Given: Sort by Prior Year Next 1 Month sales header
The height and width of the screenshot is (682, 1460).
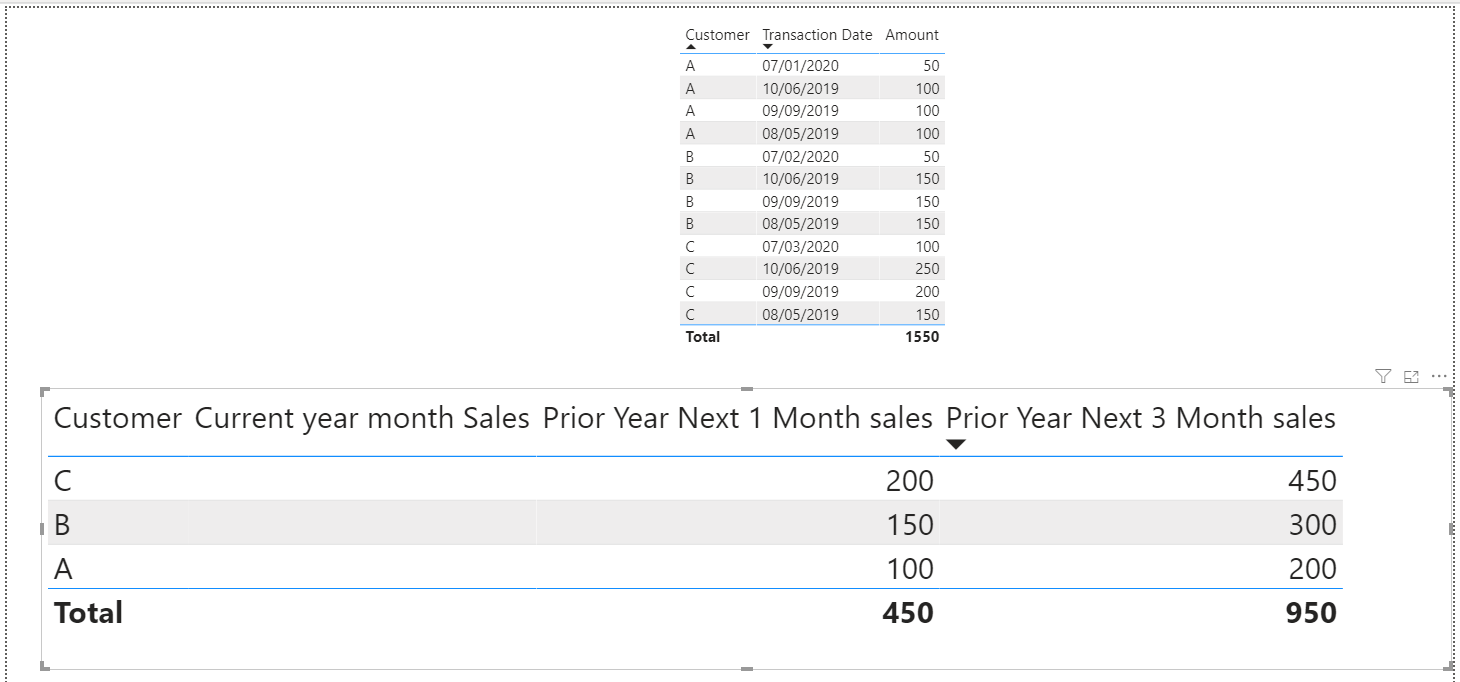Looking at the screenshot, I should 738,418.
